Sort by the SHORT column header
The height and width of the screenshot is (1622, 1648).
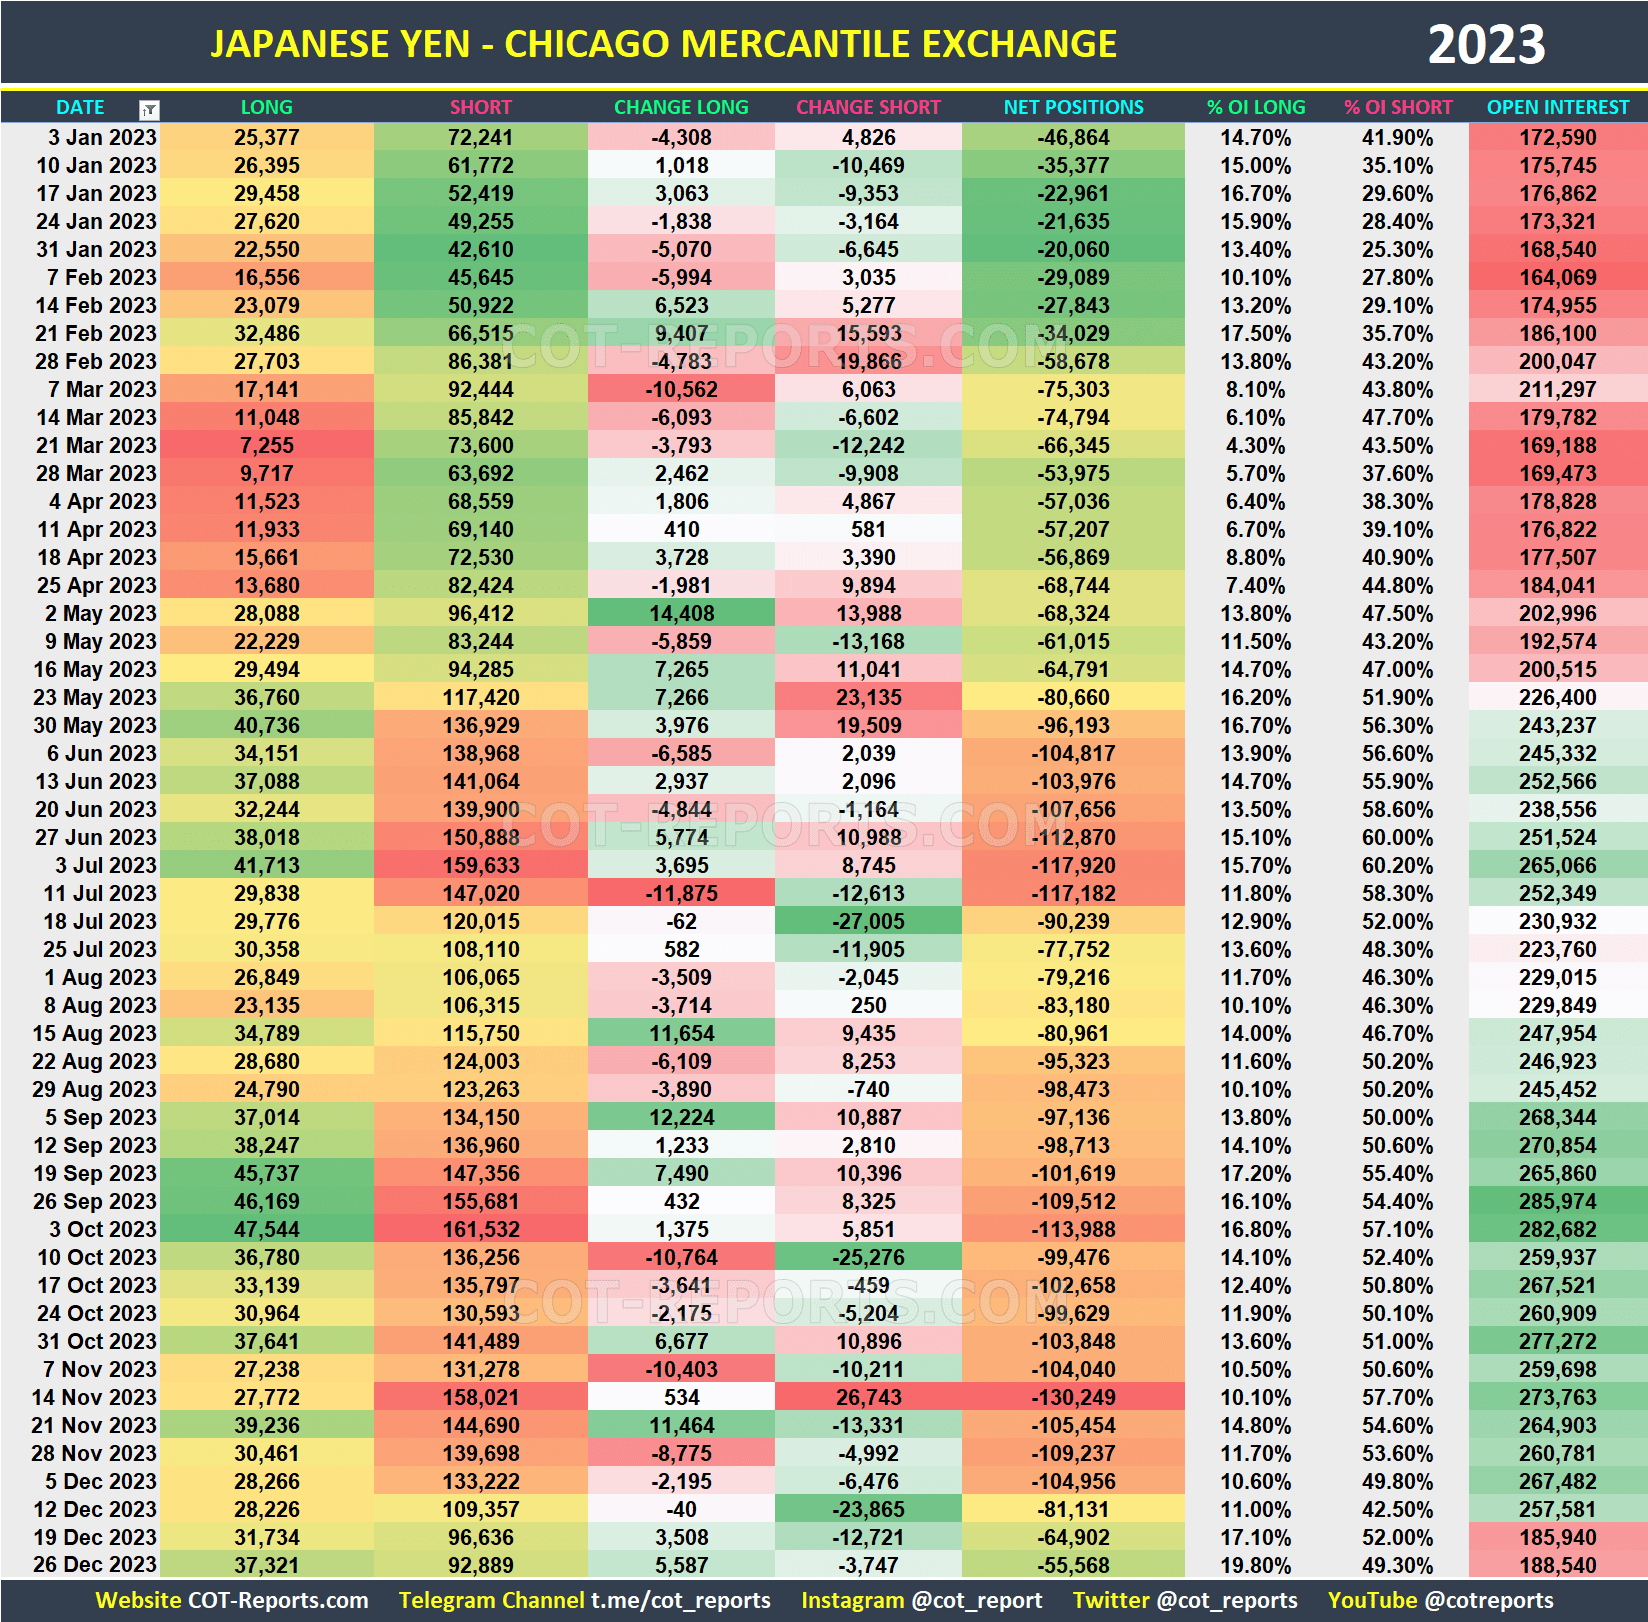479,107
